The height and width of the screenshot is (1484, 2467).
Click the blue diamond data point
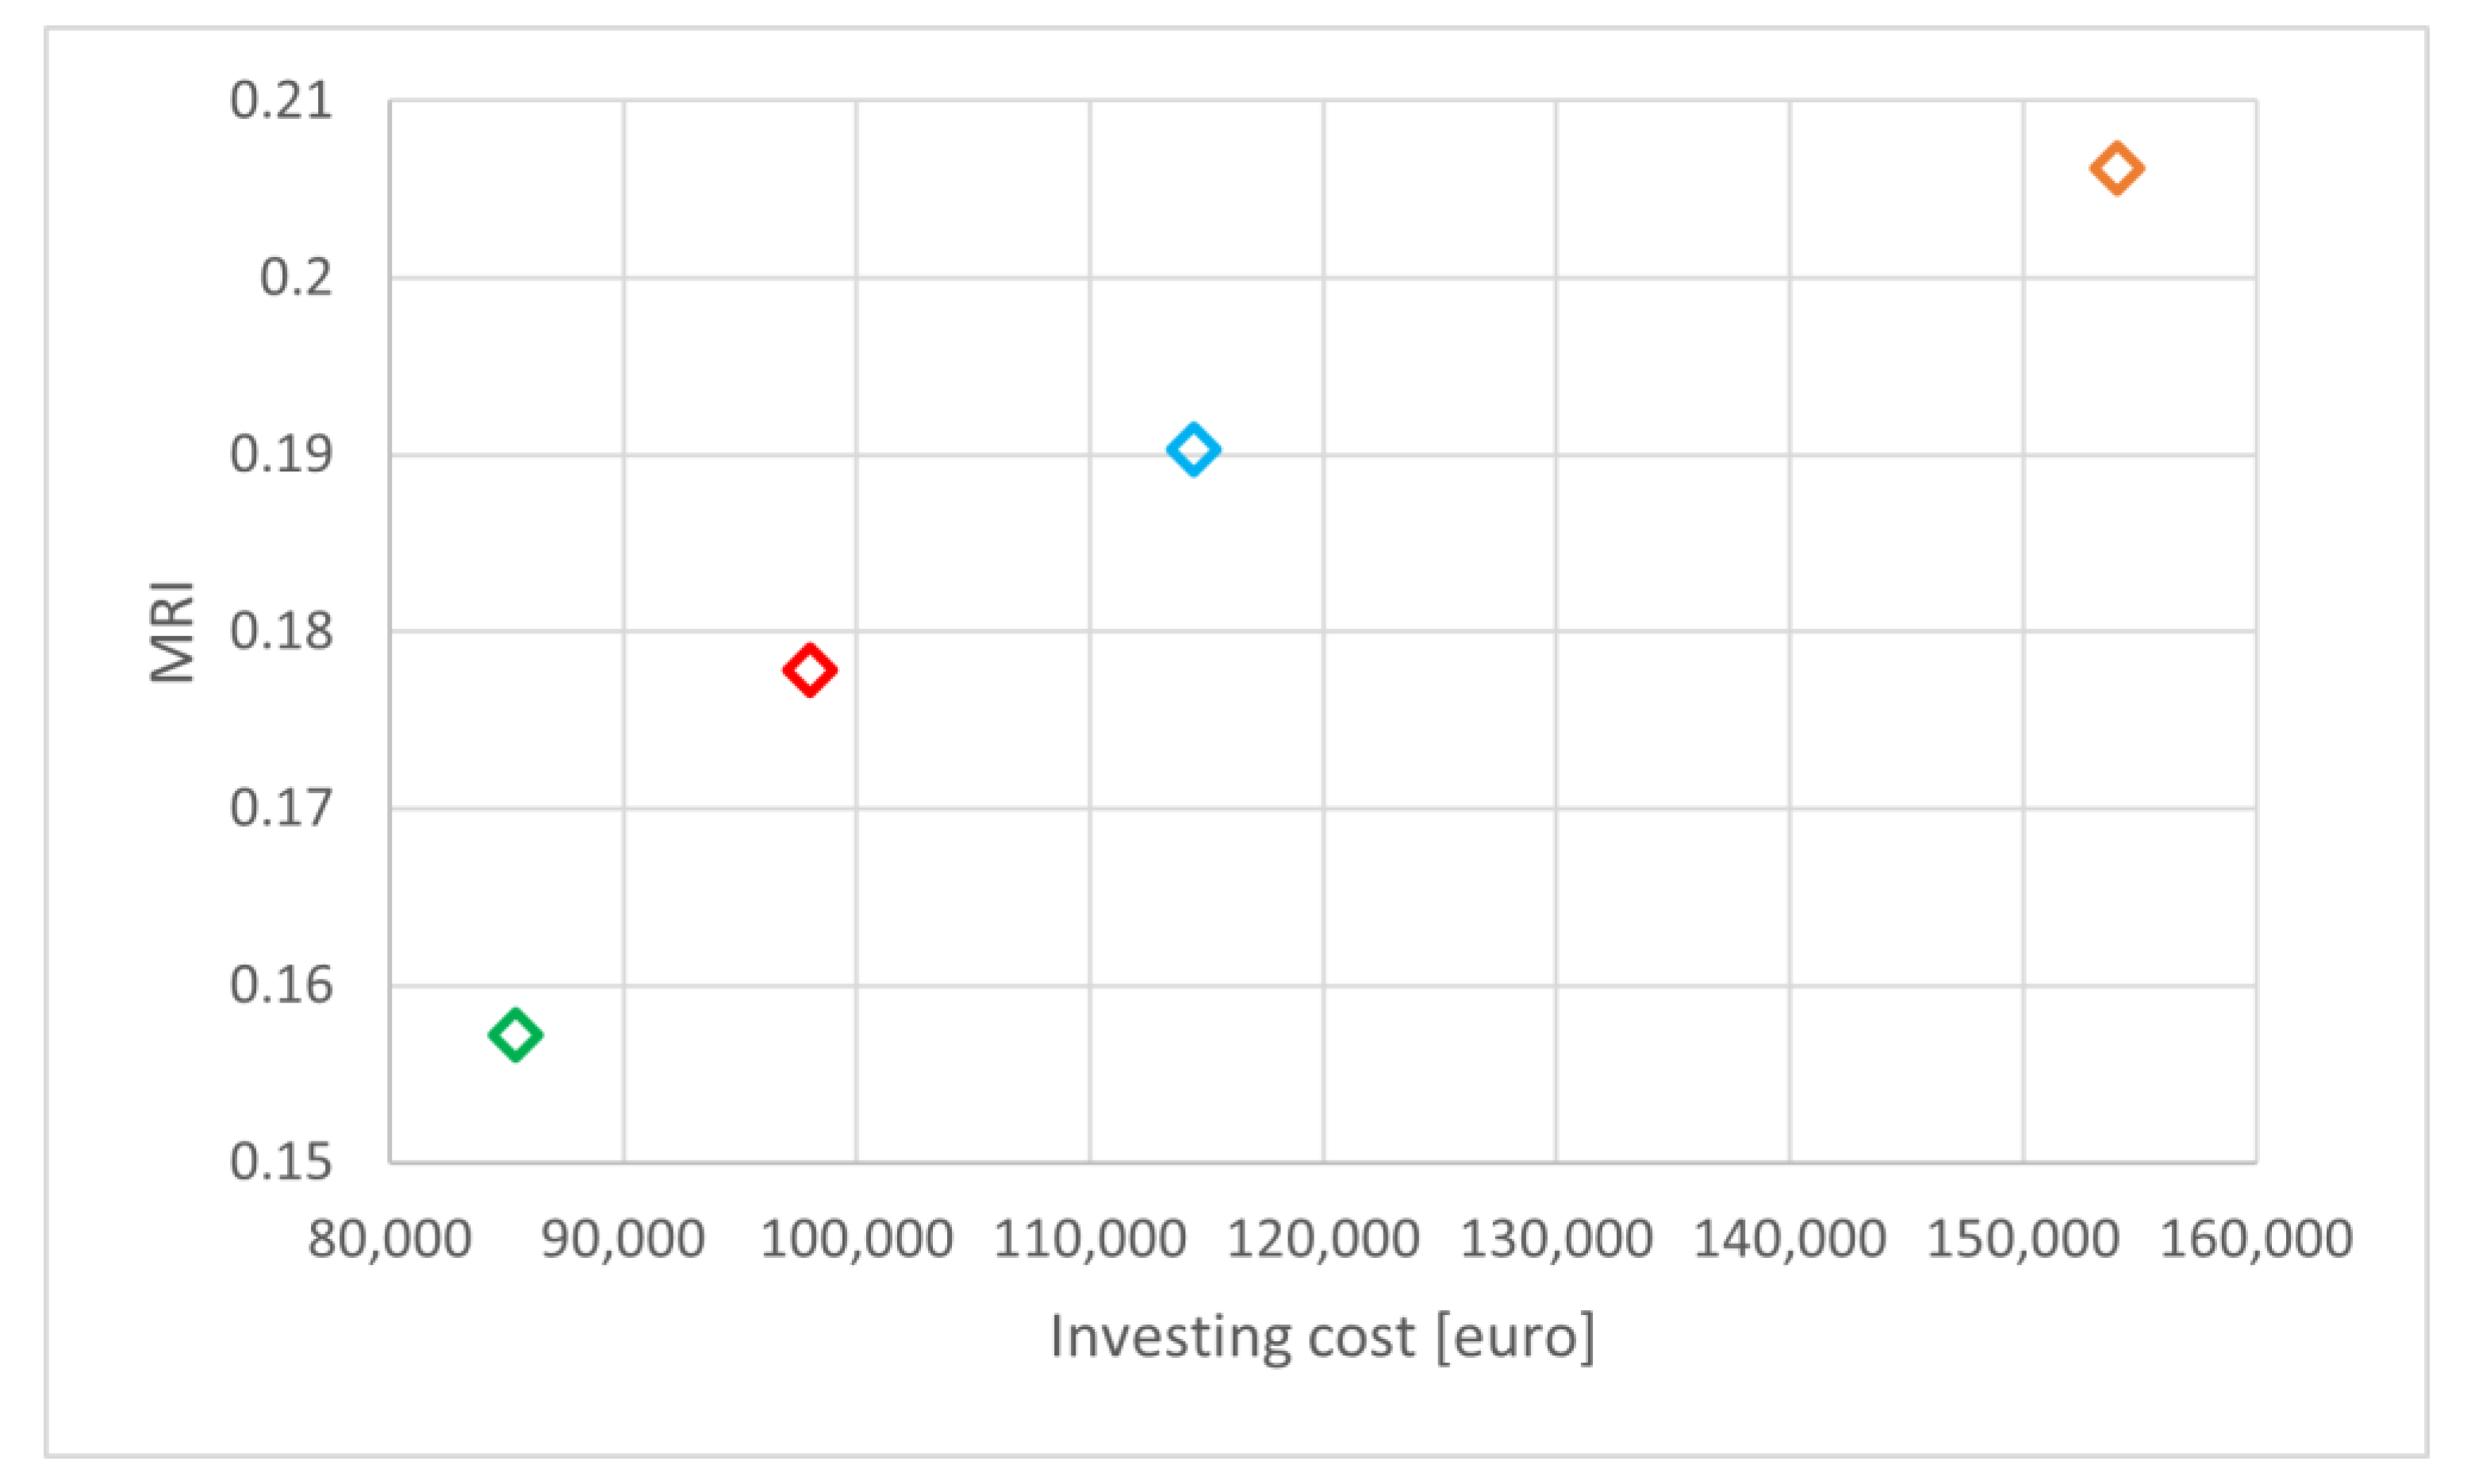tap(1193, 449)
